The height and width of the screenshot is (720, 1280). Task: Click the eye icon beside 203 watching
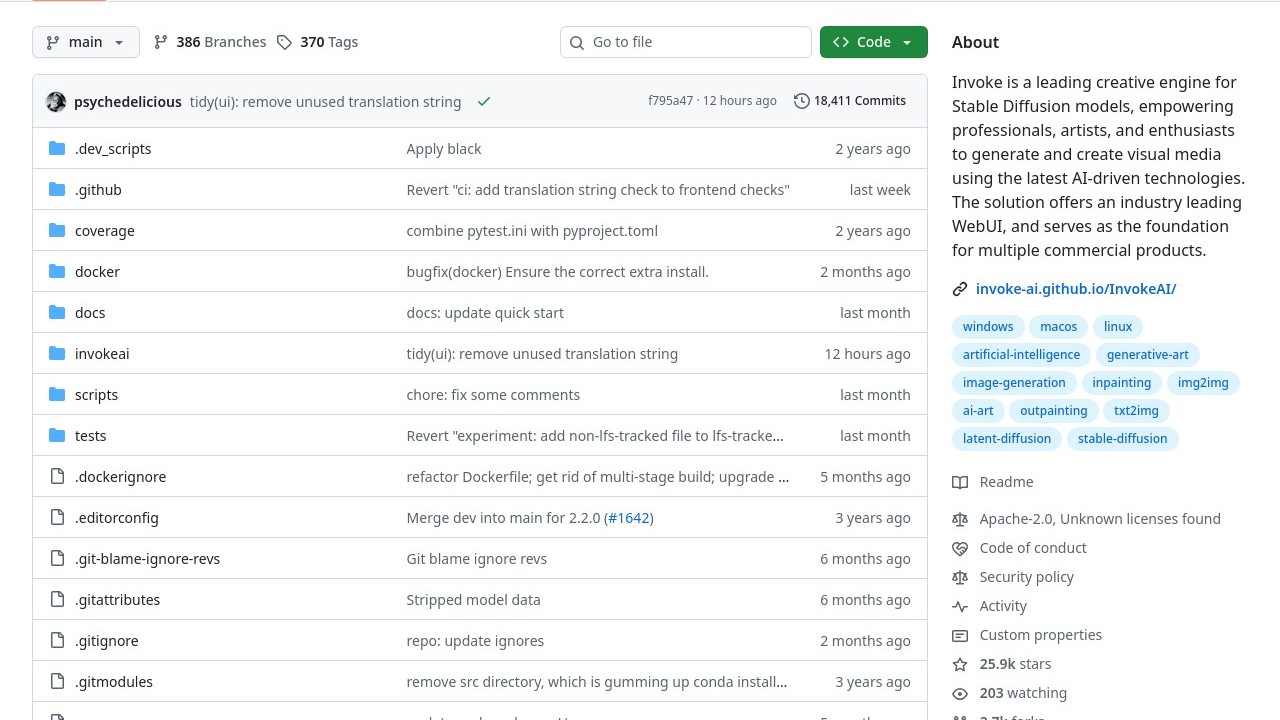(x=960, y=693)
